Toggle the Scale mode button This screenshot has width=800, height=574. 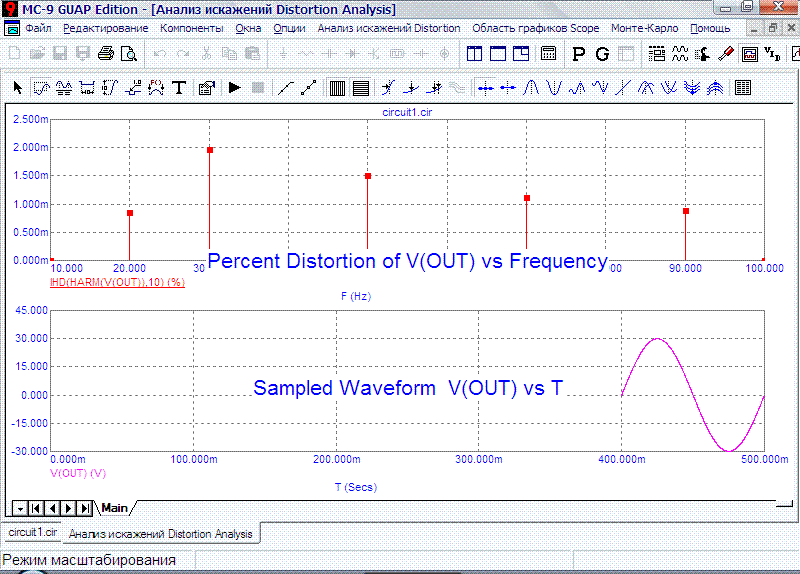tap(41, 88)
